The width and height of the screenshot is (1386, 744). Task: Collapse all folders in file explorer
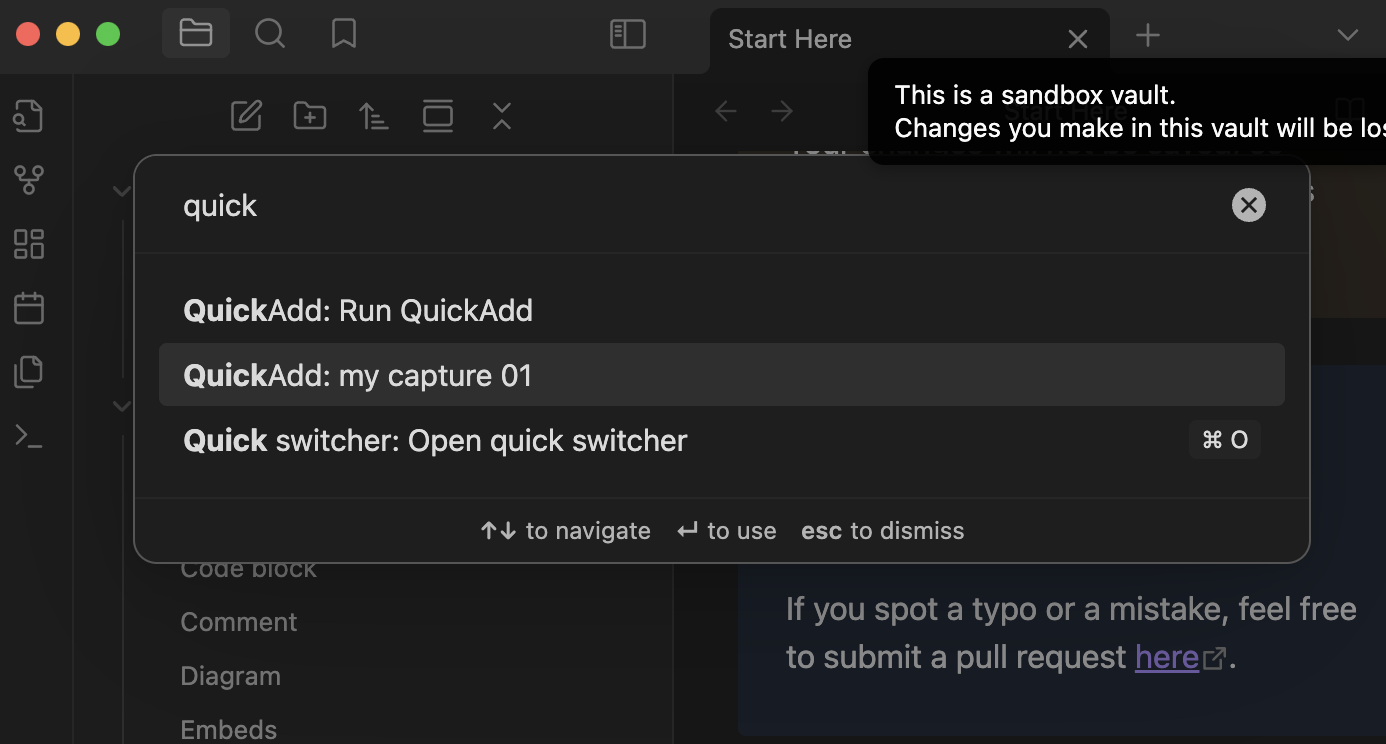click(502, 116)
